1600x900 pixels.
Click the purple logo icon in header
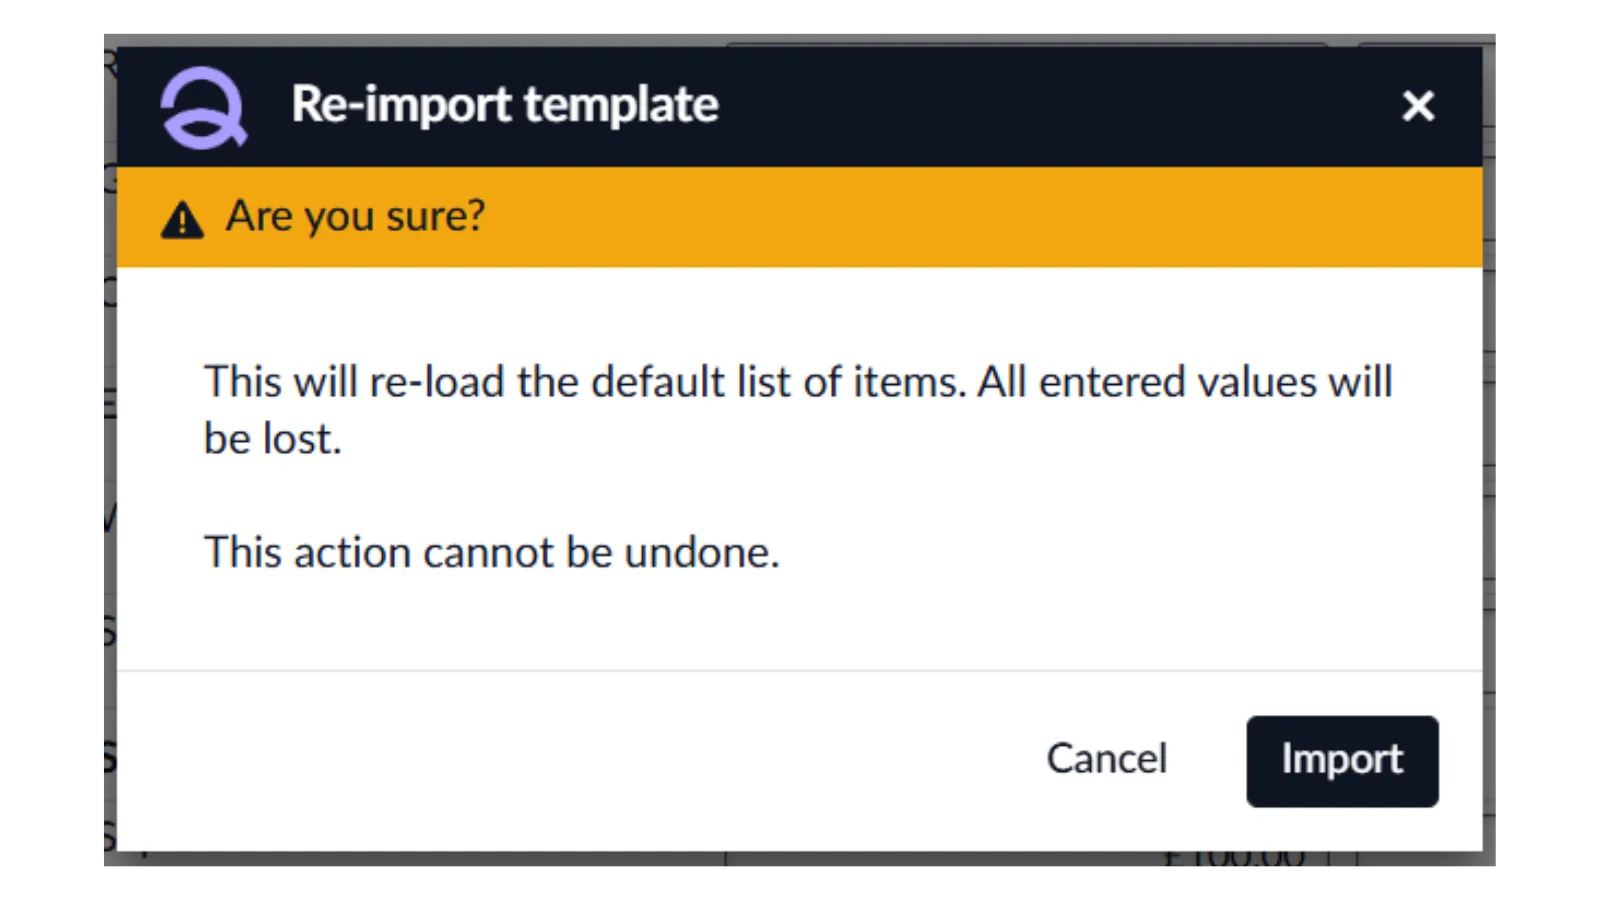pos(203,107)
